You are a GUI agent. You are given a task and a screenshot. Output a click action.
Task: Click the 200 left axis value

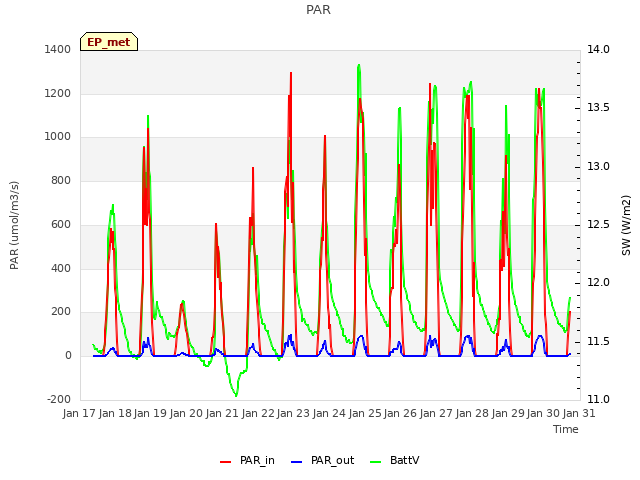(61, 312)
